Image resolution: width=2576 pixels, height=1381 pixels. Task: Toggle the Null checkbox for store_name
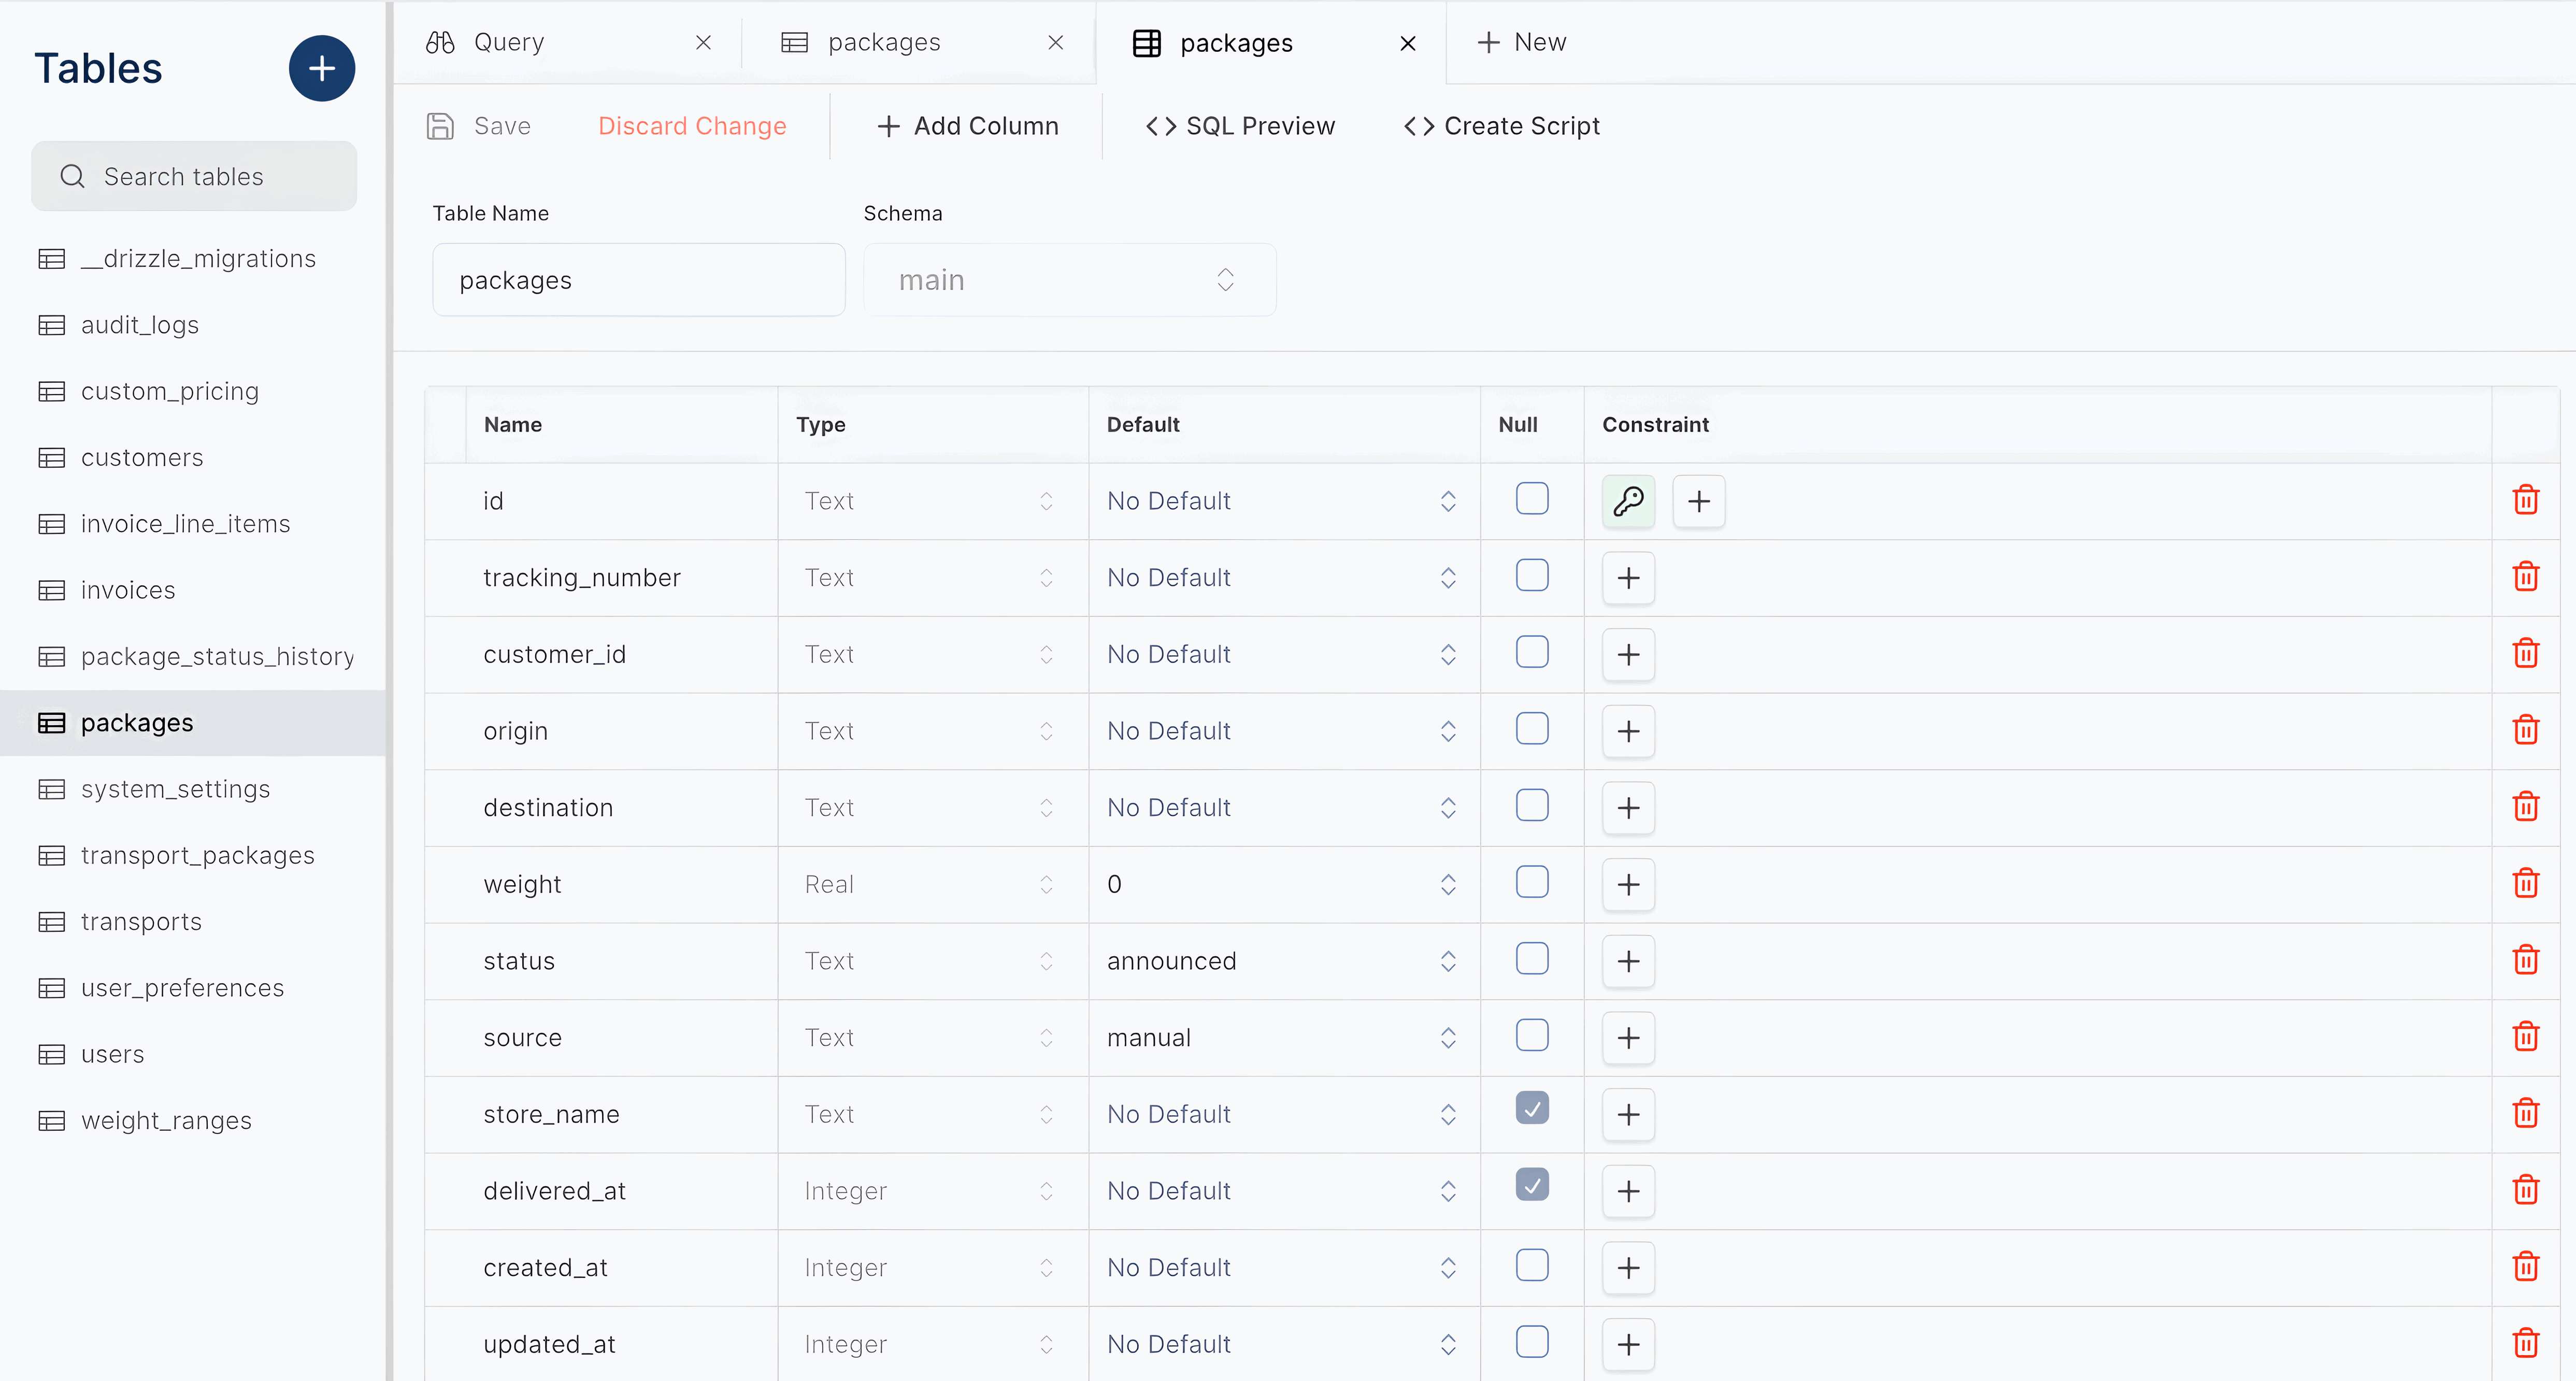coord(1531,1108)
